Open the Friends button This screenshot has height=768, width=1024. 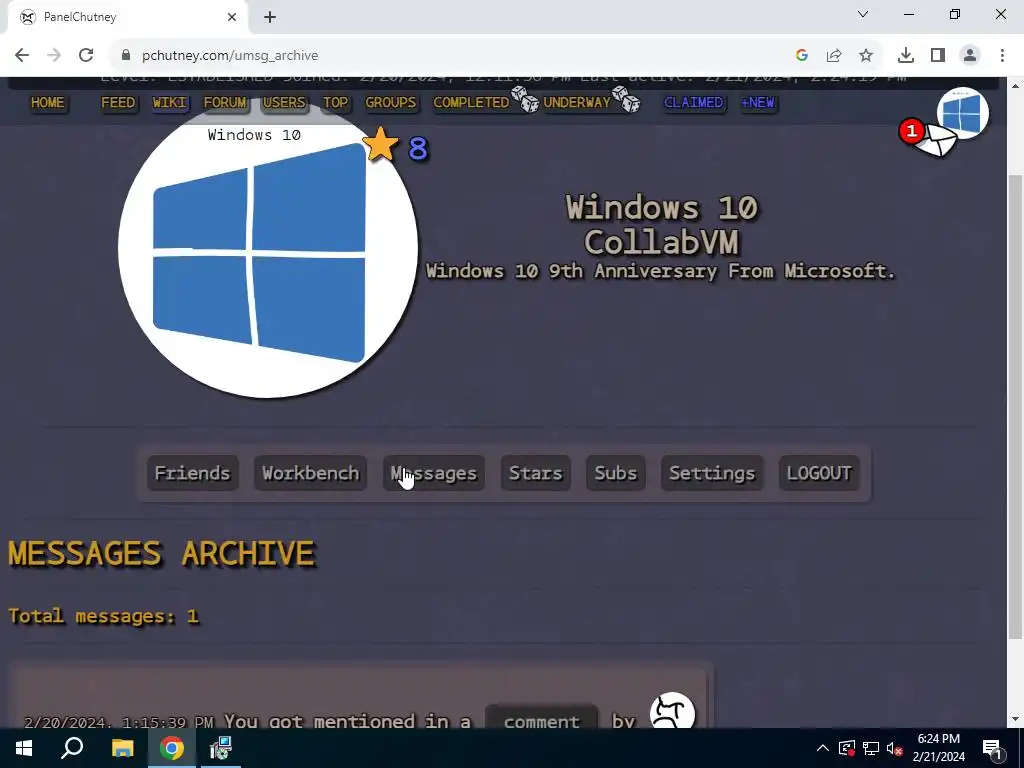(x=193, y=473)
